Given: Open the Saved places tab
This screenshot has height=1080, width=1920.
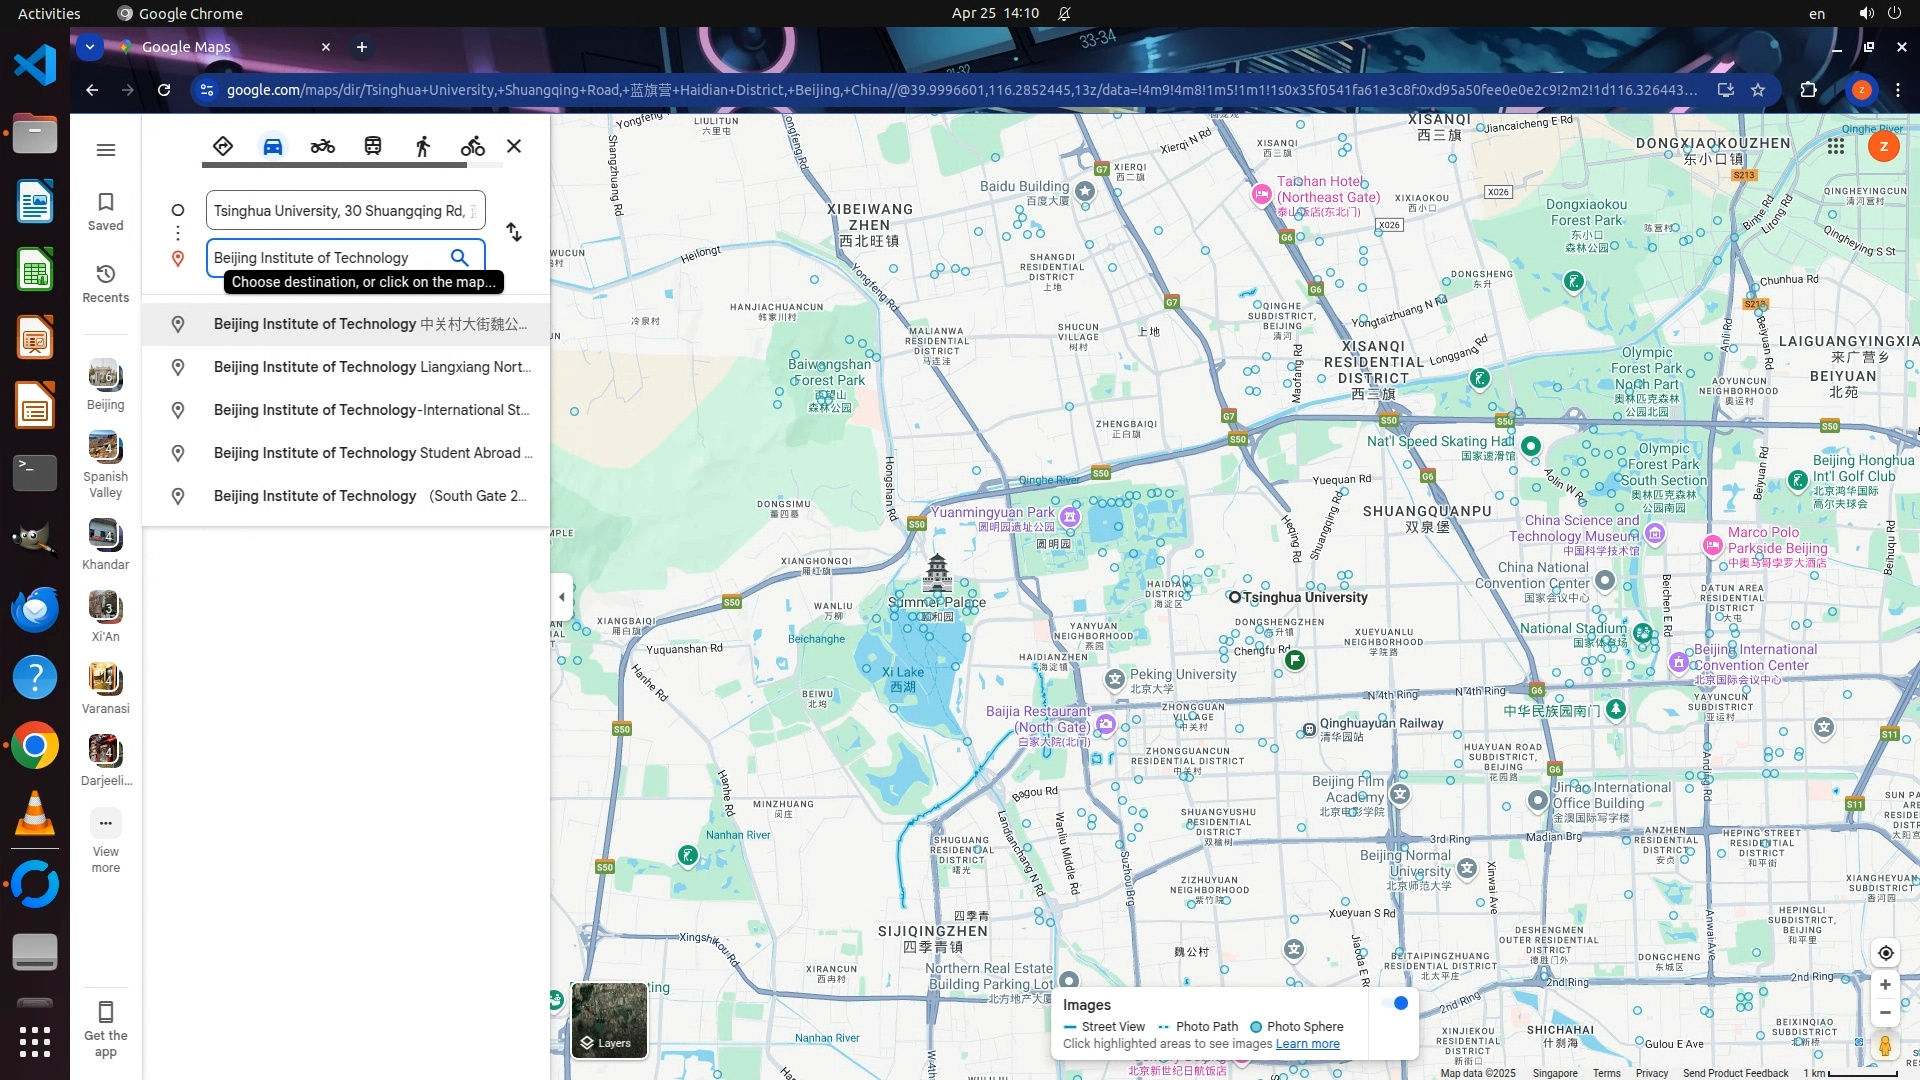Looking at the screenshot, I should [x=106, y=210].
